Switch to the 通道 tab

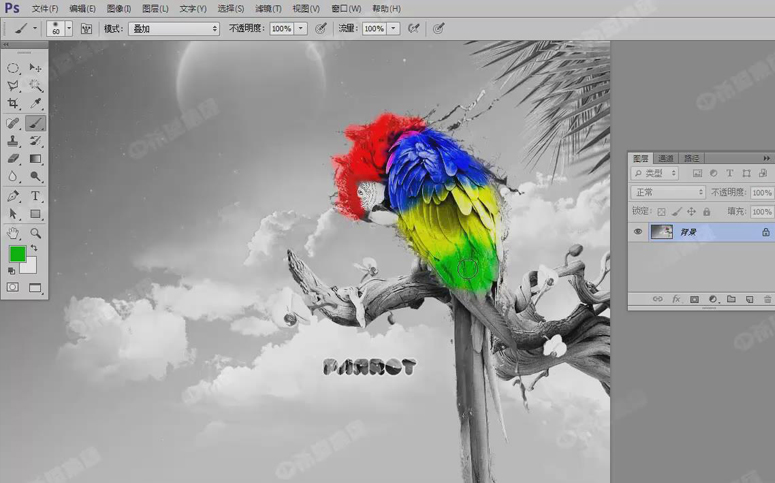(x=666, y=158)
